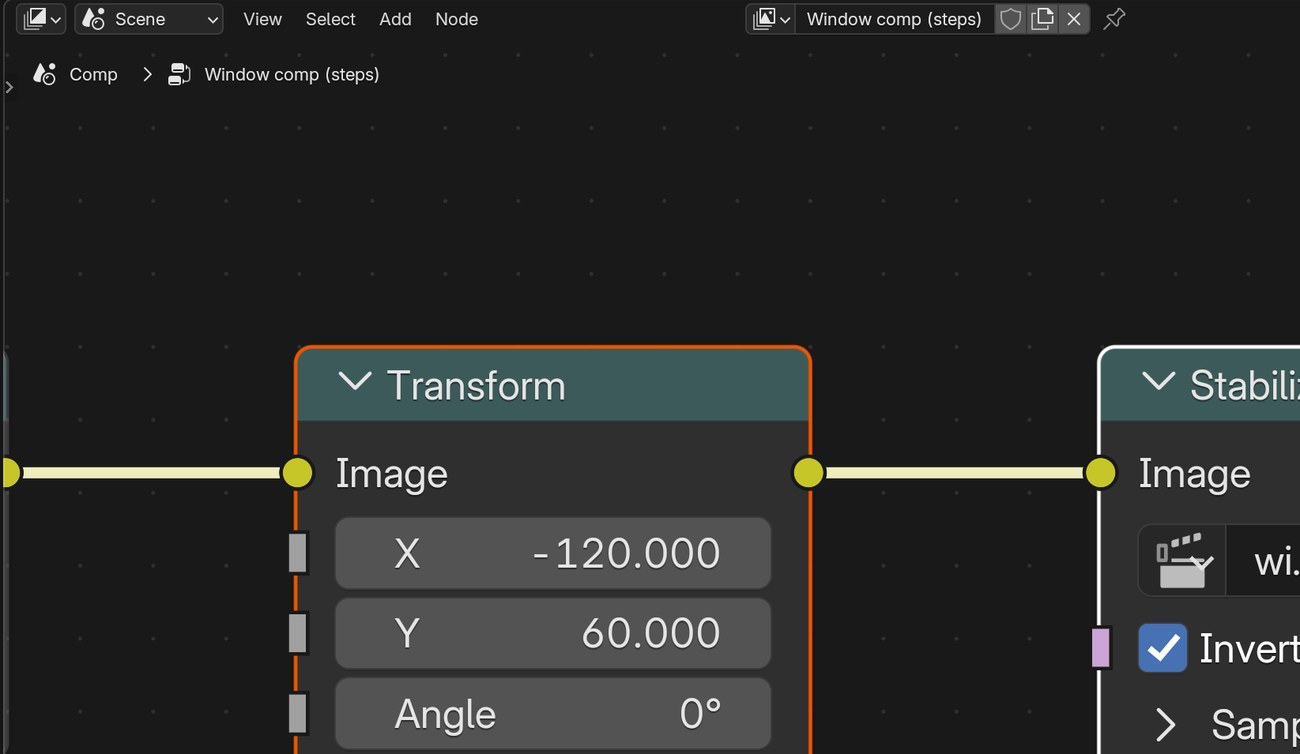The height and width of the screenshot is (754, 1300).
Task: Click the X value field -120.000
Action: coord(553,553)
